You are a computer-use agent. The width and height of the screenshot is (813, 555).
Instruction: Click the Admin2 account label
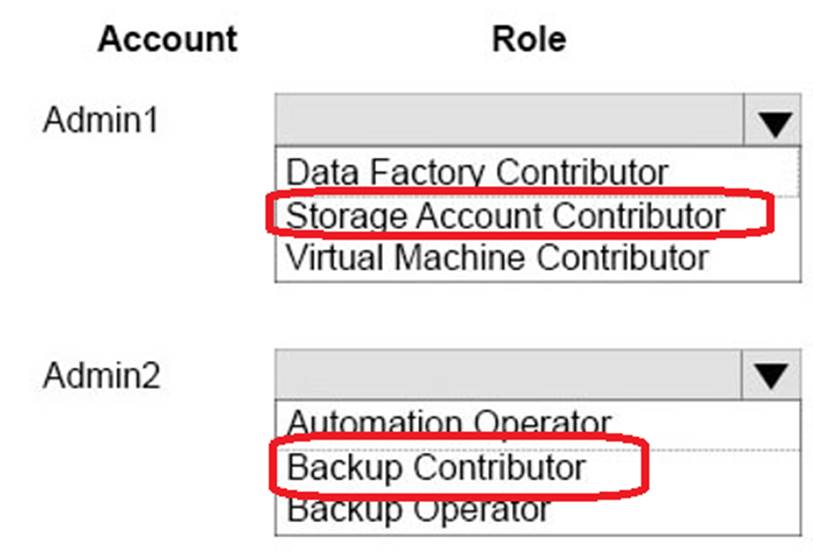click(101, 376)
